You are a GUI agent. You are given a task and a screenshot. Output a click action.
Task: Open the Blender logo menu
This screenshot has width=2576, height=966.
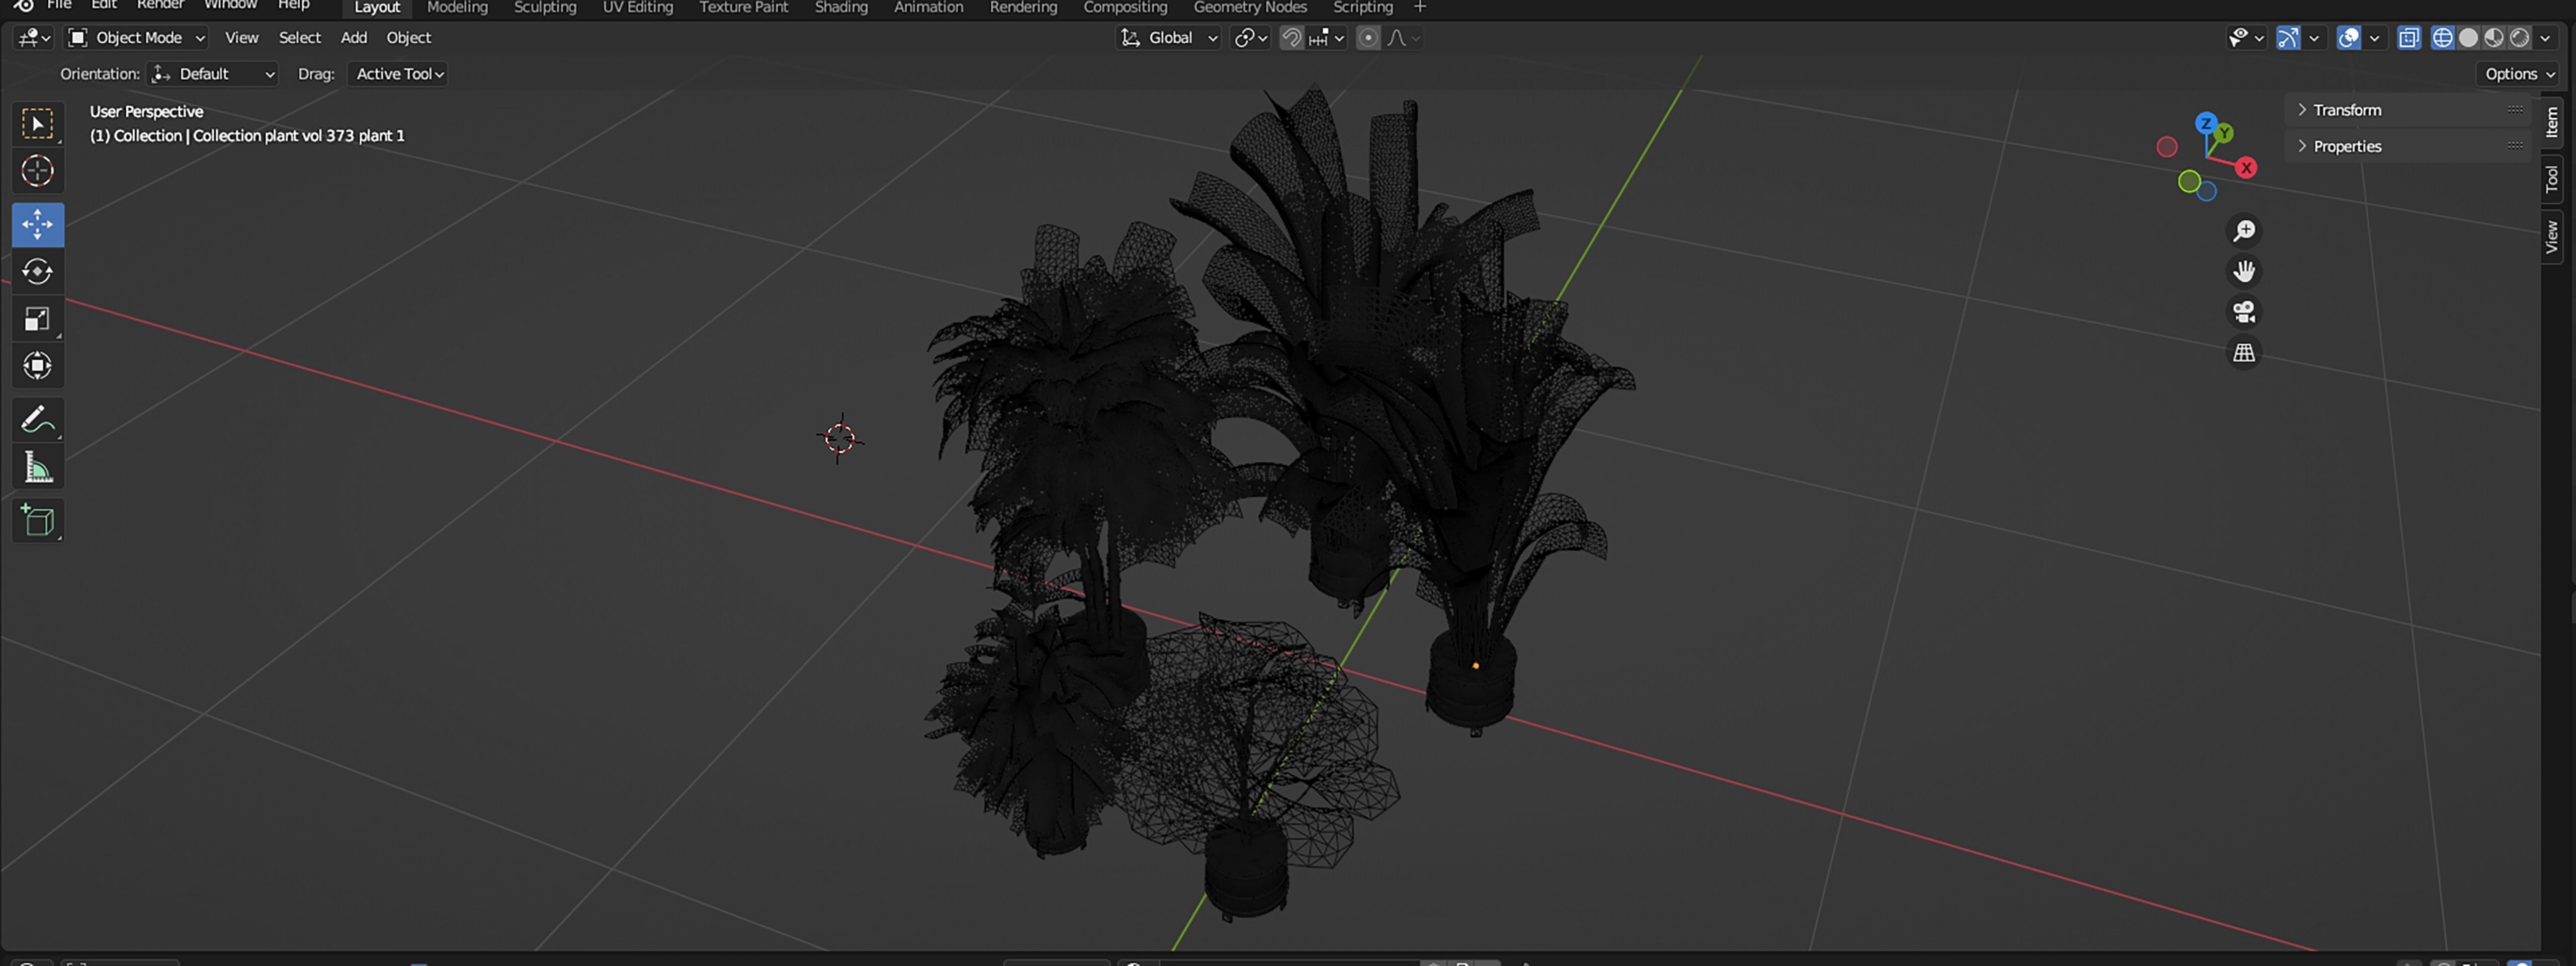23,5
